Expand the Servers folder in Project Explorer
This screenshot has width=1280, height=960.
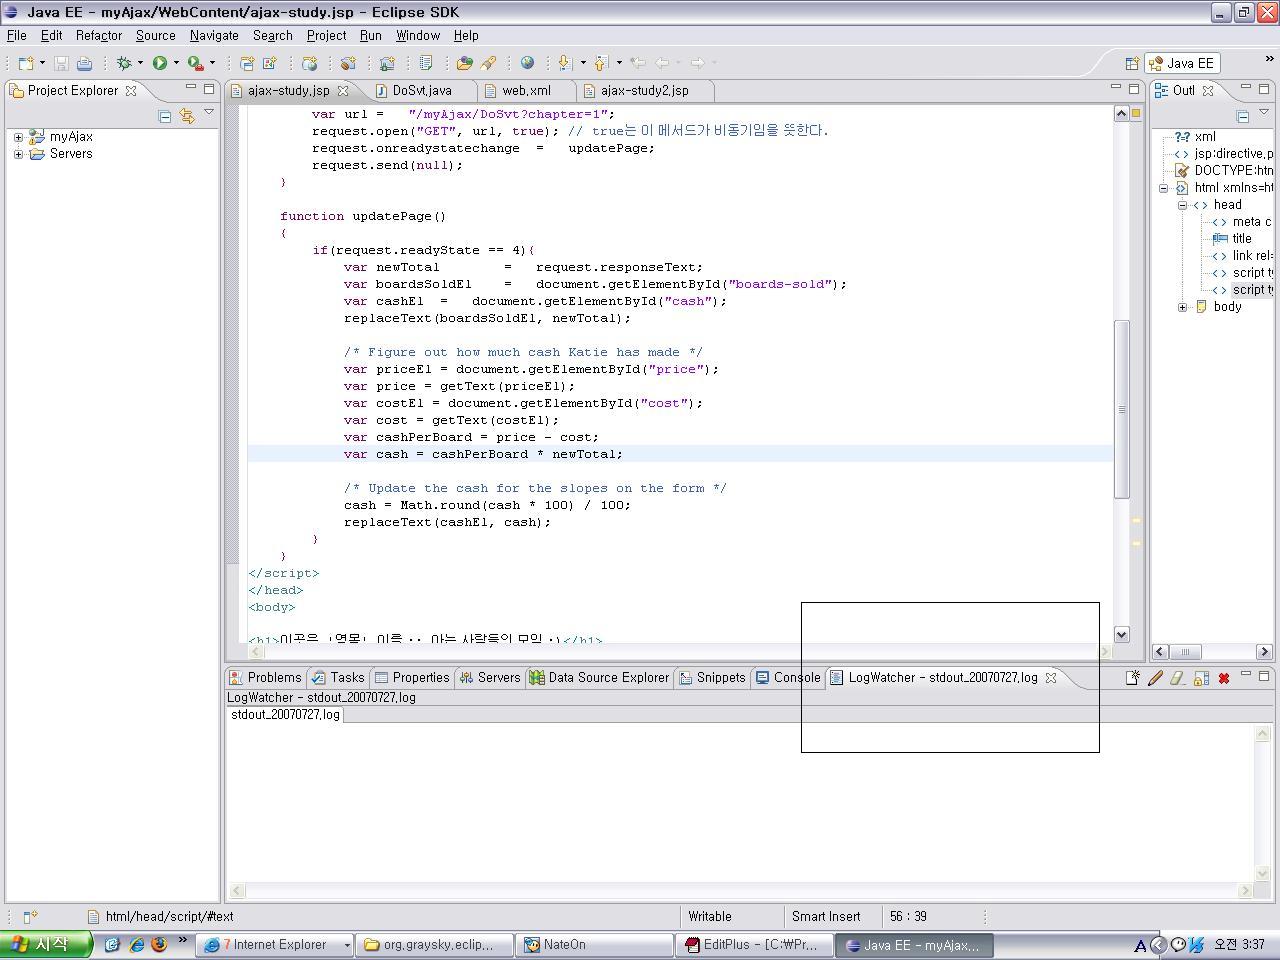[x=18, y=154]
